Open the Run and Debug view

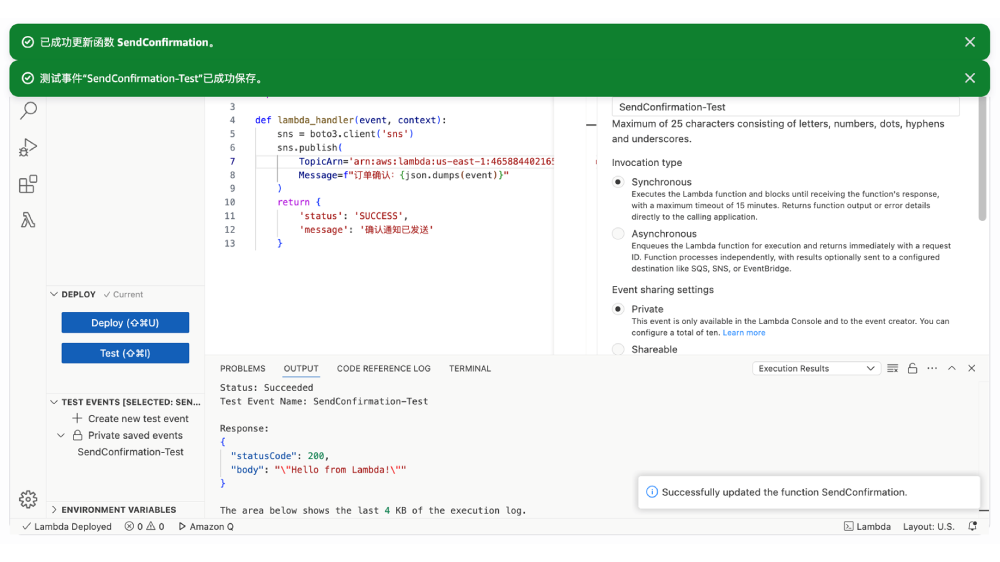(28, 148)
